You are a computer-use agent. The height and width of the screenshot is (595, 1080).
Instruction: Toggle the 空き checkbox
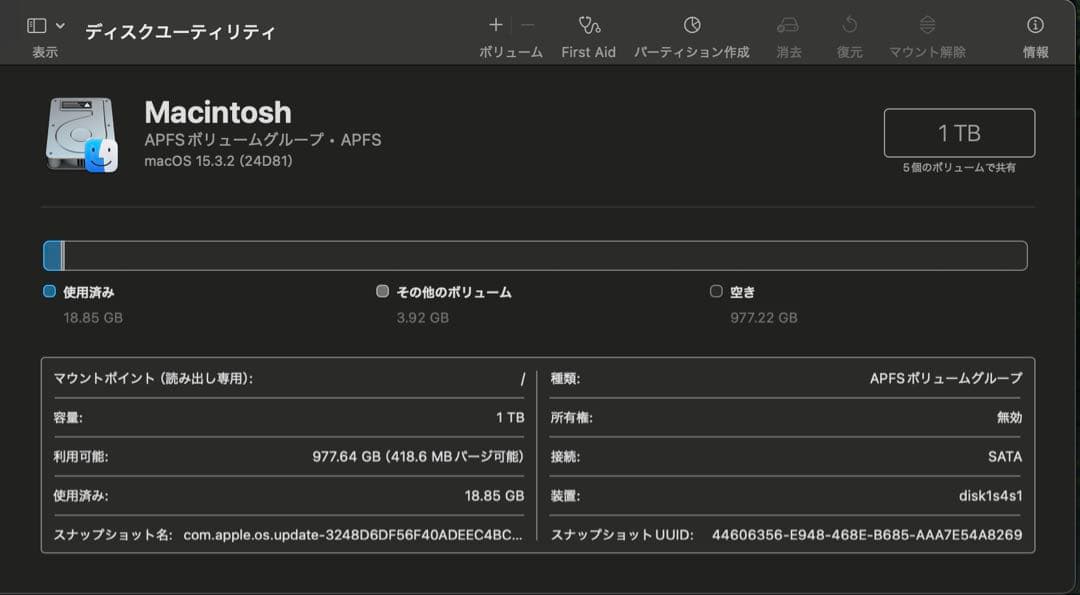(x=716, y=291)
